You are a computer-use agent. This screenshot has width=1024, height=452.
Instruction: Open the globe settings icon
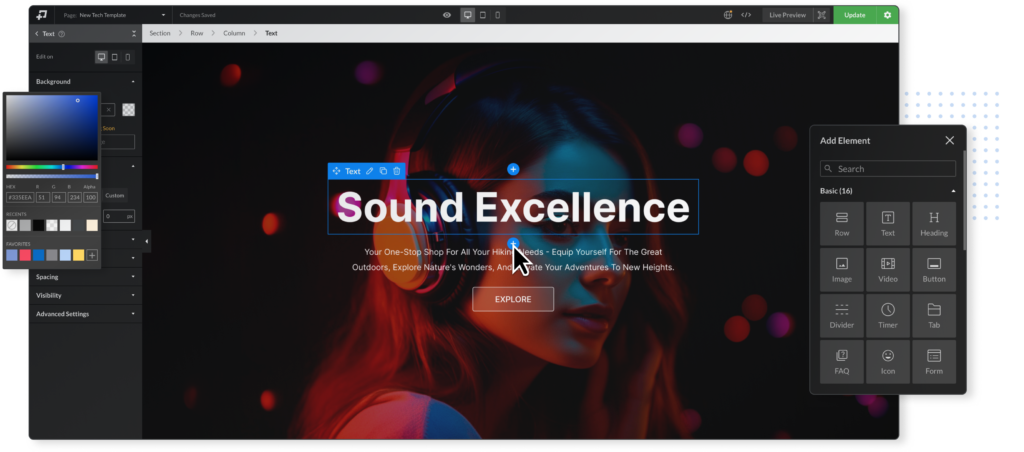pyautogui.click(x=728, y=15)
